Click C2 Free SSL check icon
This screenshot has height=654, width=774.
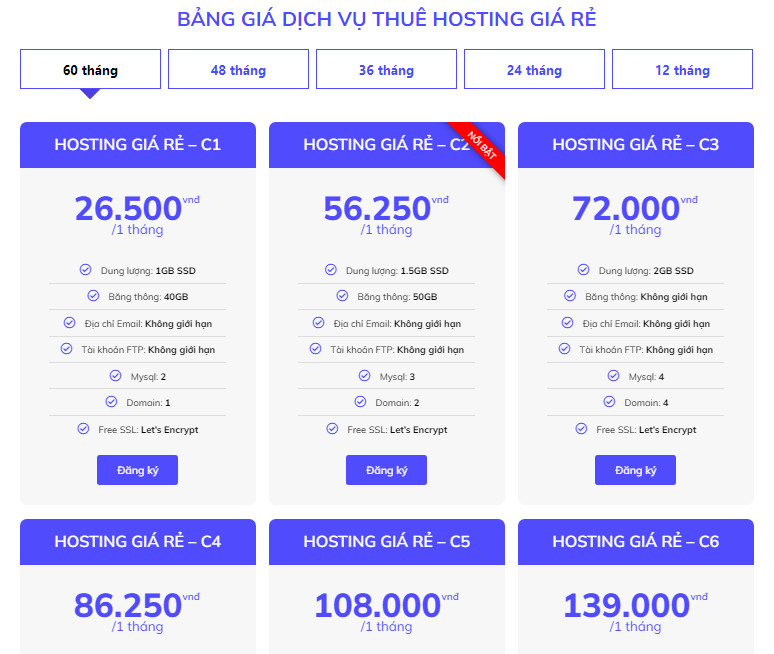332,429
